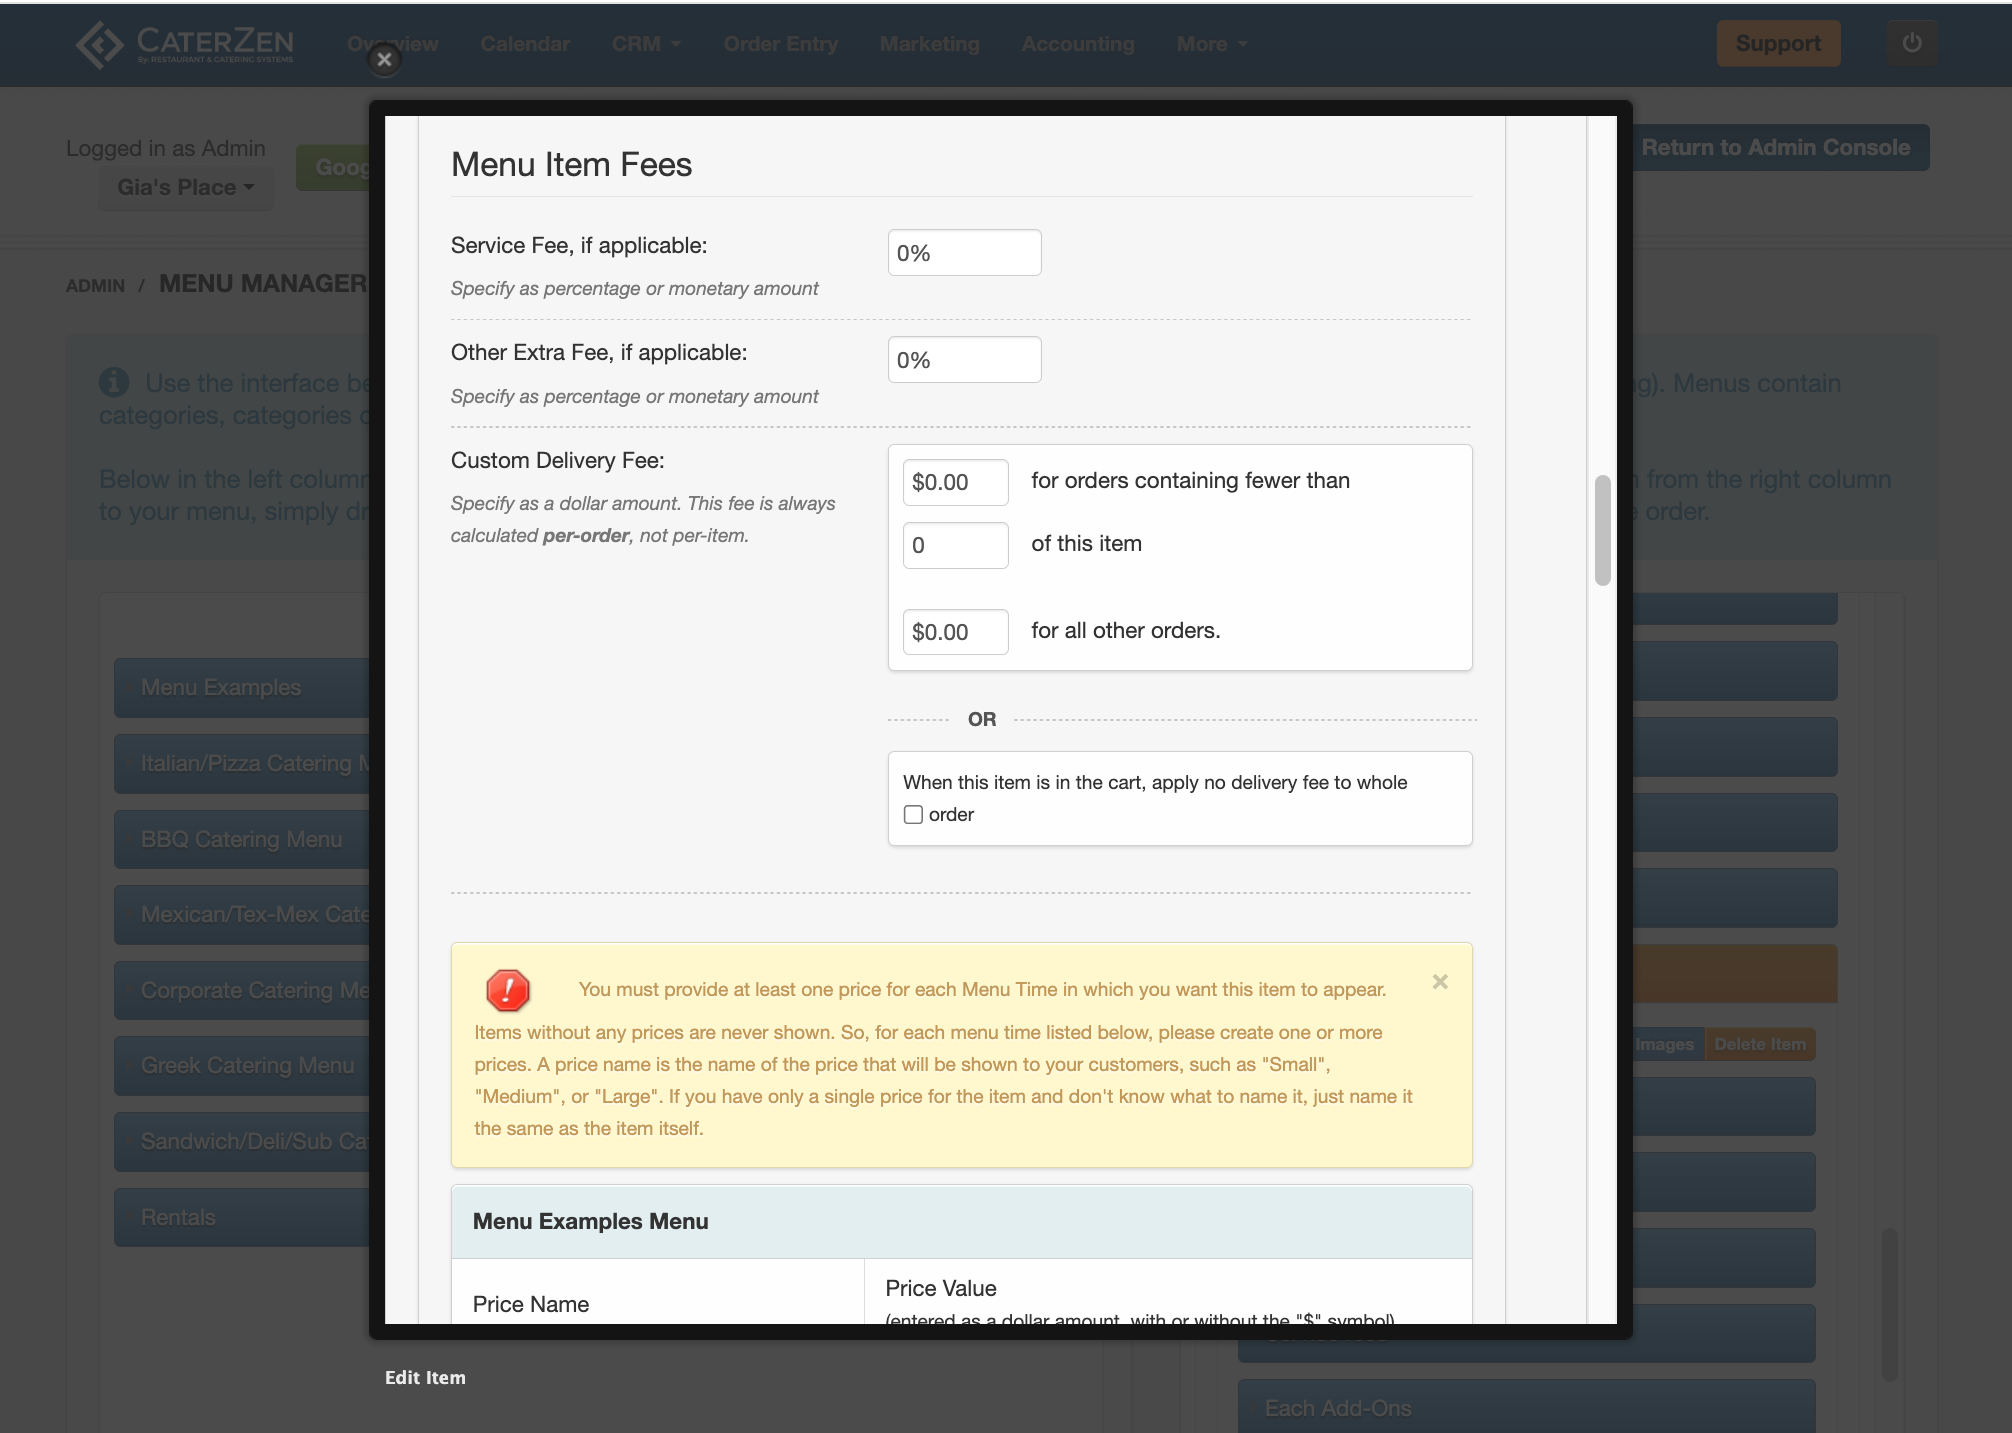Expand the More menu dropdown

point(1212,44)
